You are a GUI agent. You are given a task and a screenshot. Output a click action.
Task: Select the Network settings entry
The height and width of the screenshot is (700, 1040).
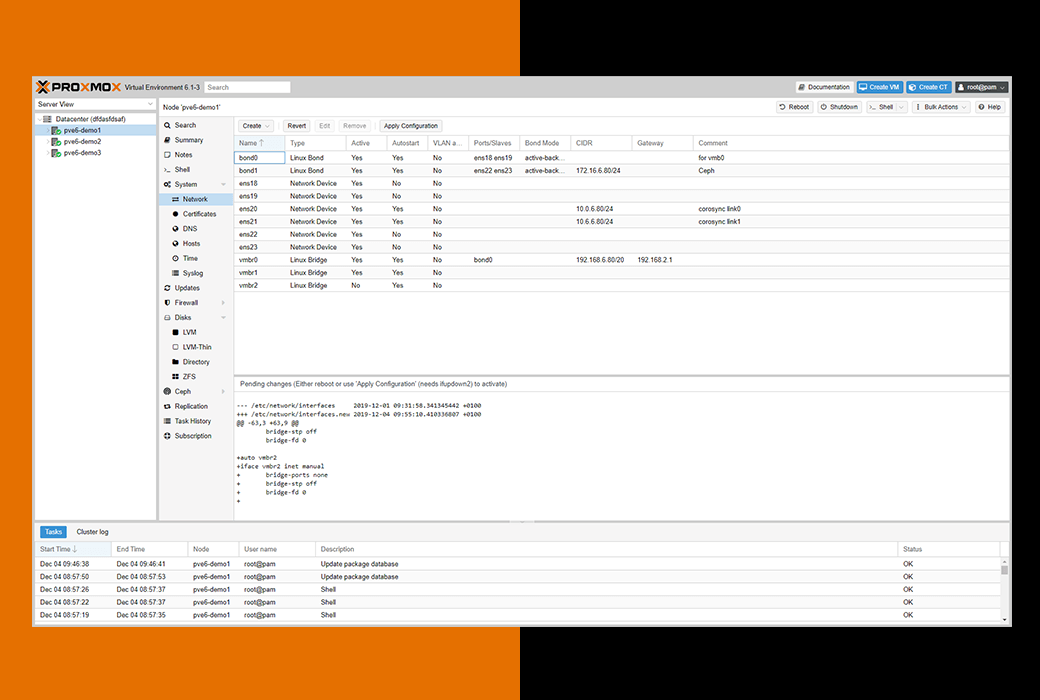pos(195,199)
